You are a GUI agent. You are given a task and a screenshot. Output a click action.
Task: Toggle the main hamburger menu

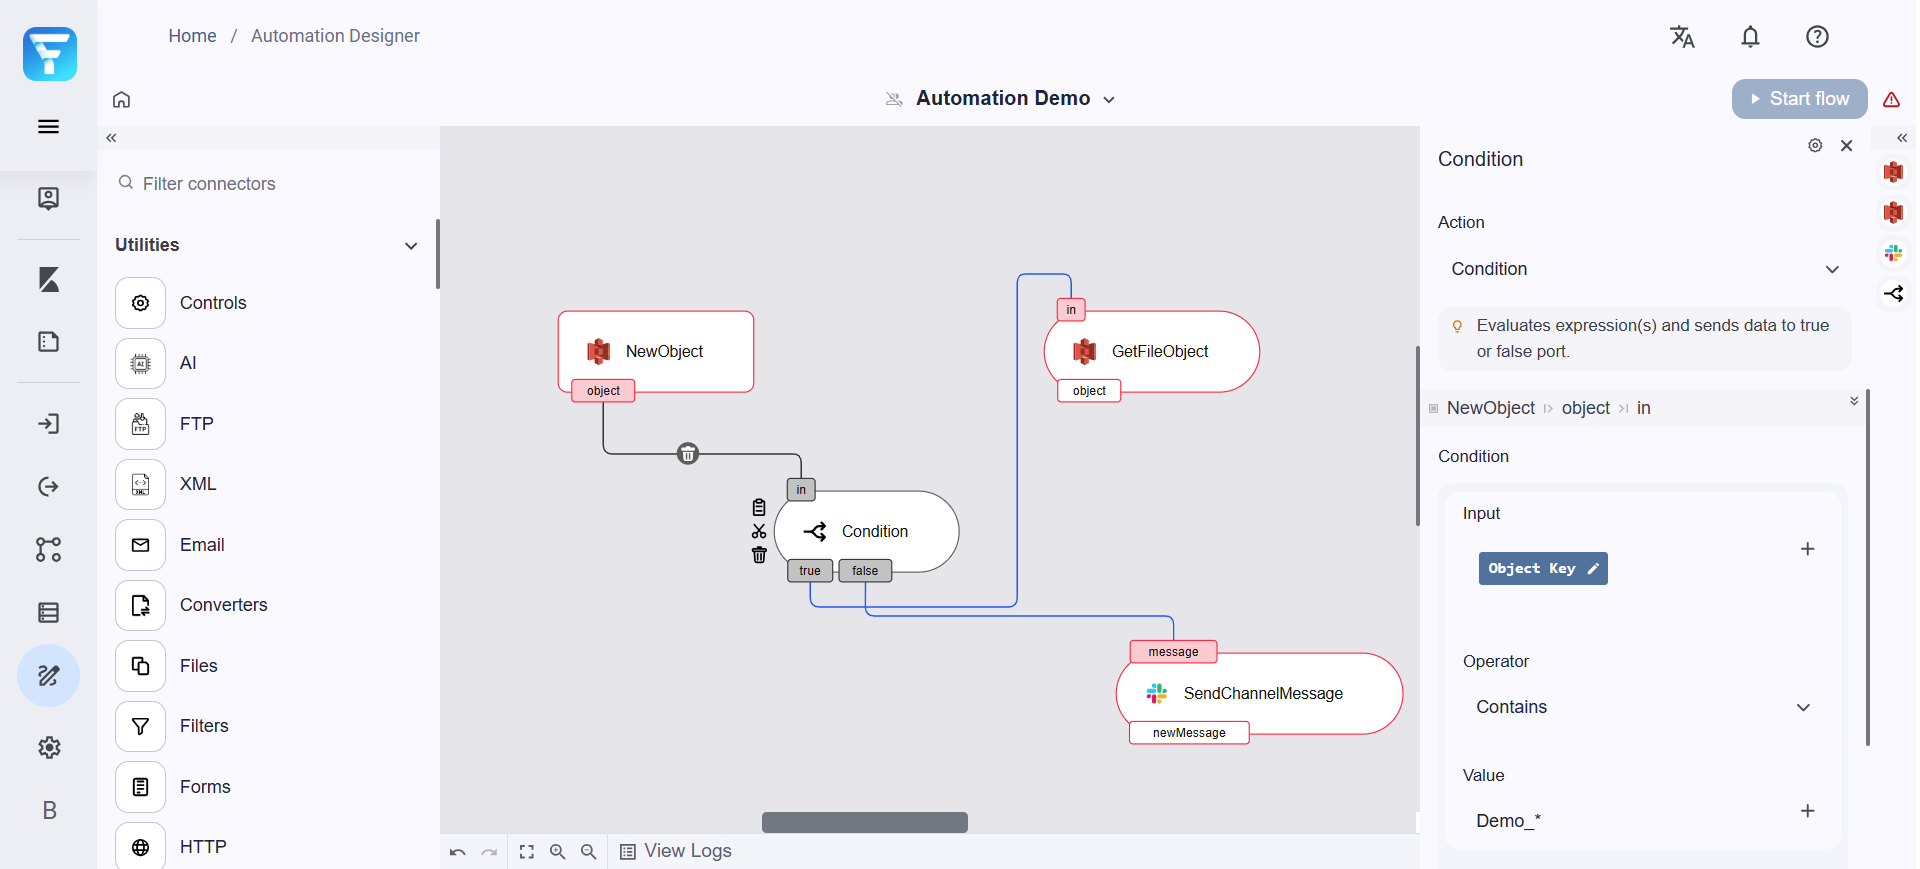coord(48,127)
